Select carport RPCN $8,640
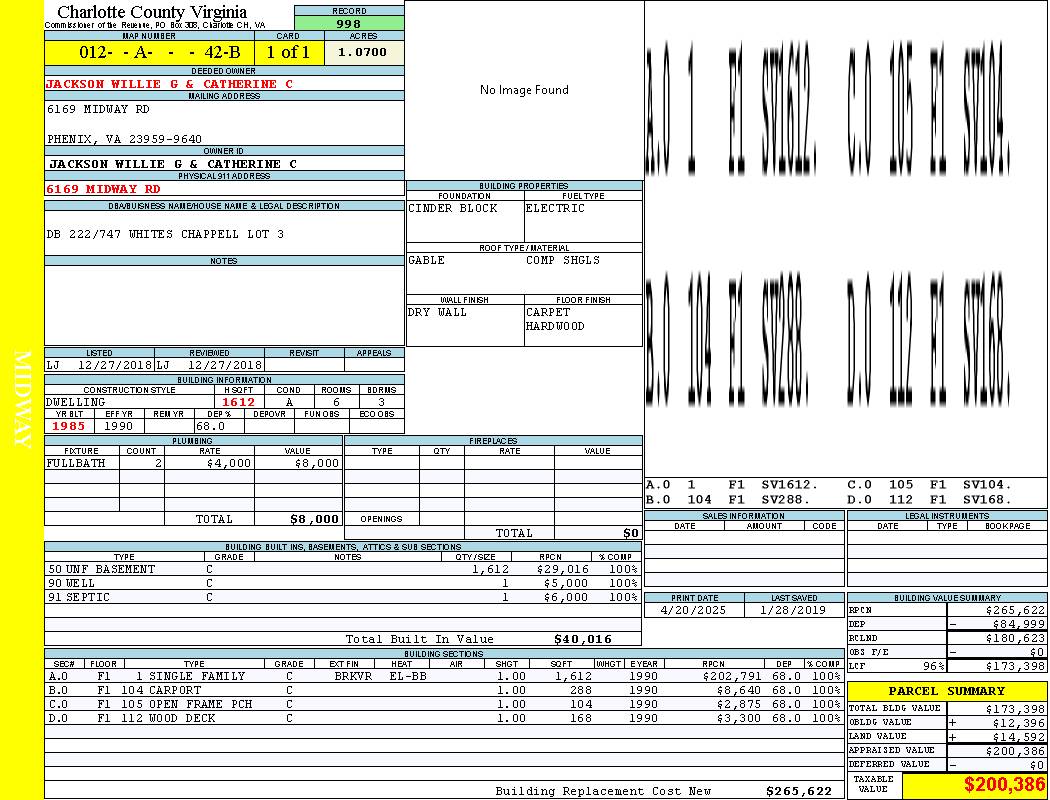1050x800 pixels. coord(739,690)
